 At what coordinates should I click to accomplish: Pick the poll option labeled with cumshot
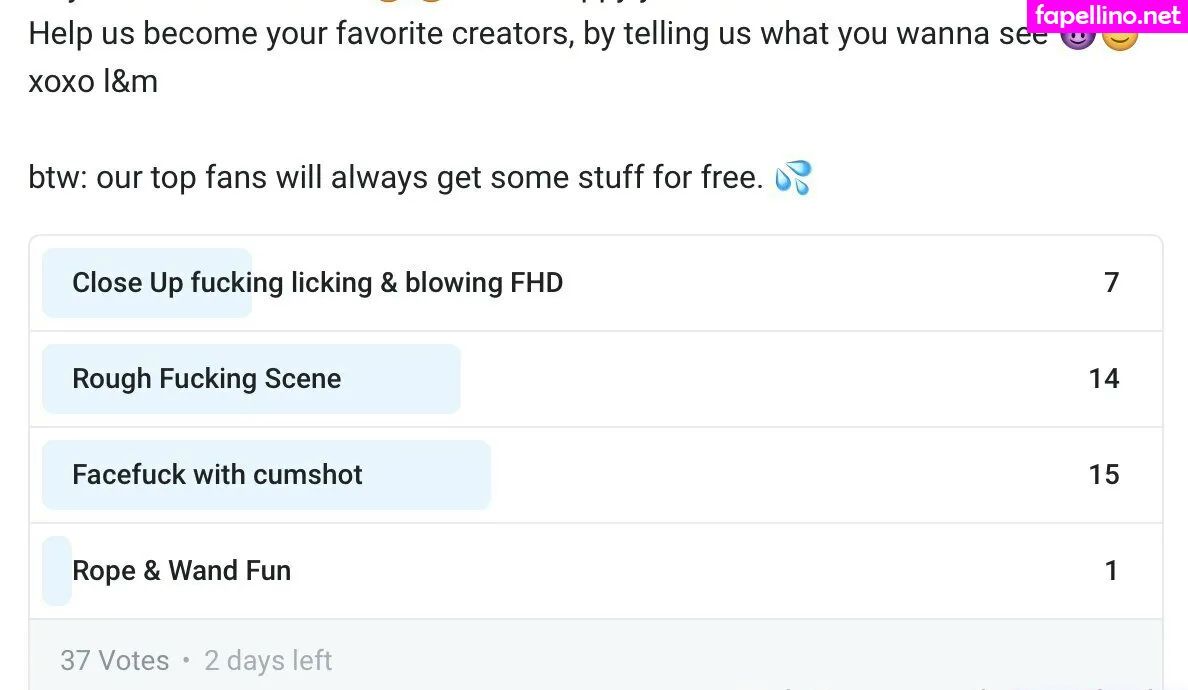click(x=218, y=475)
